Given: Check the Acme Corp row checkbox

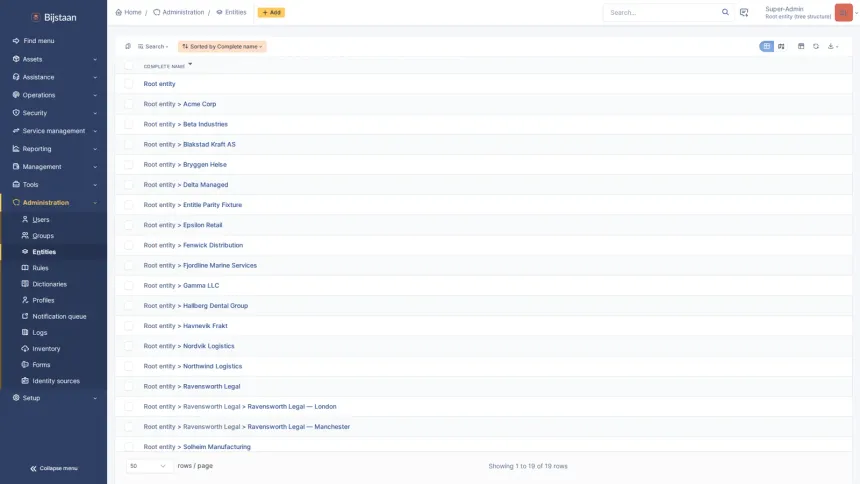Looking at the screenshot, I should (128, 104).
